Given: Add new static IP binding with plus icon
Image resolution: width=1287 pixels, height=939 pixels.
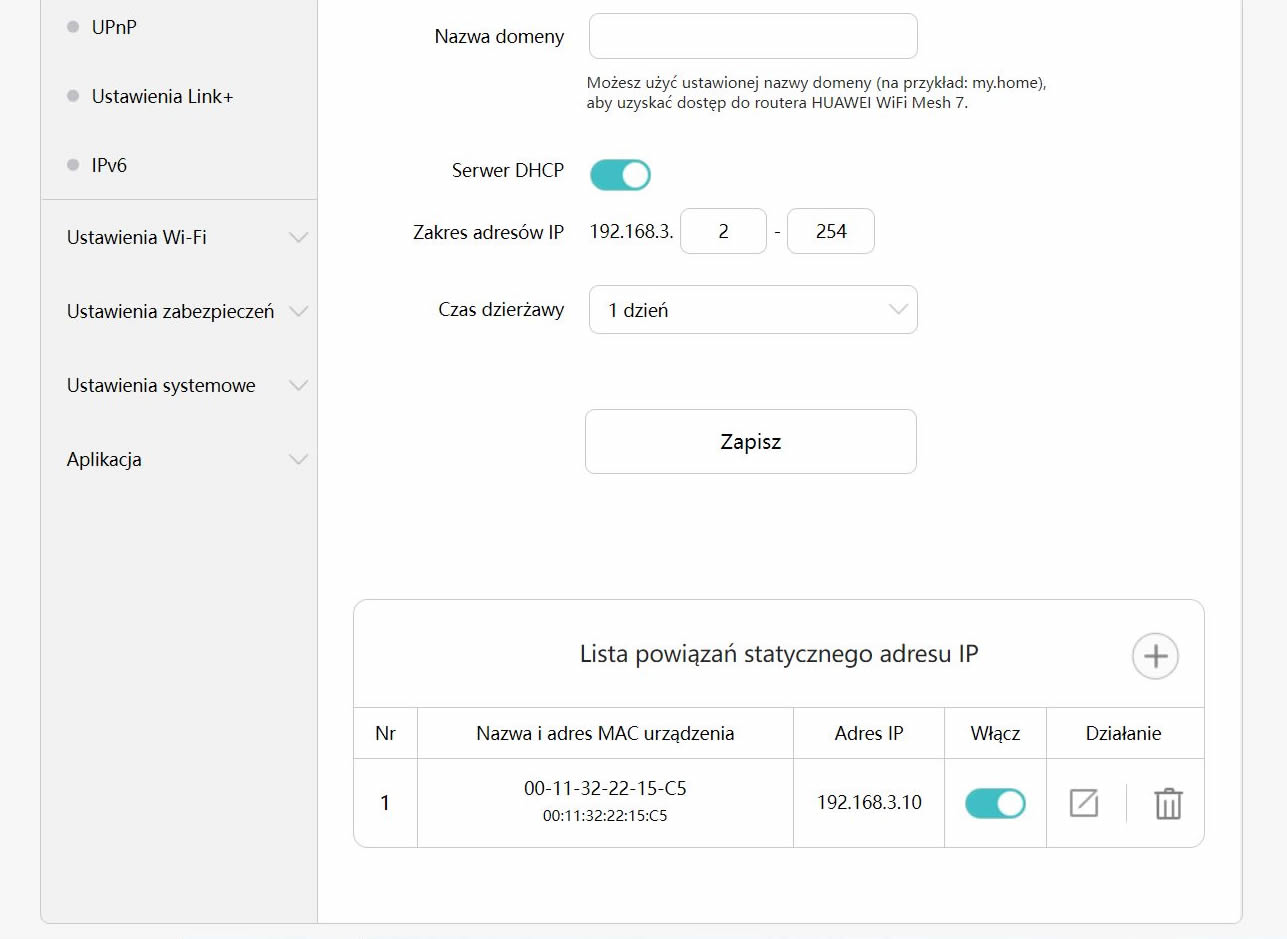Looking at the screenshot, I should tap(1155, 656).
